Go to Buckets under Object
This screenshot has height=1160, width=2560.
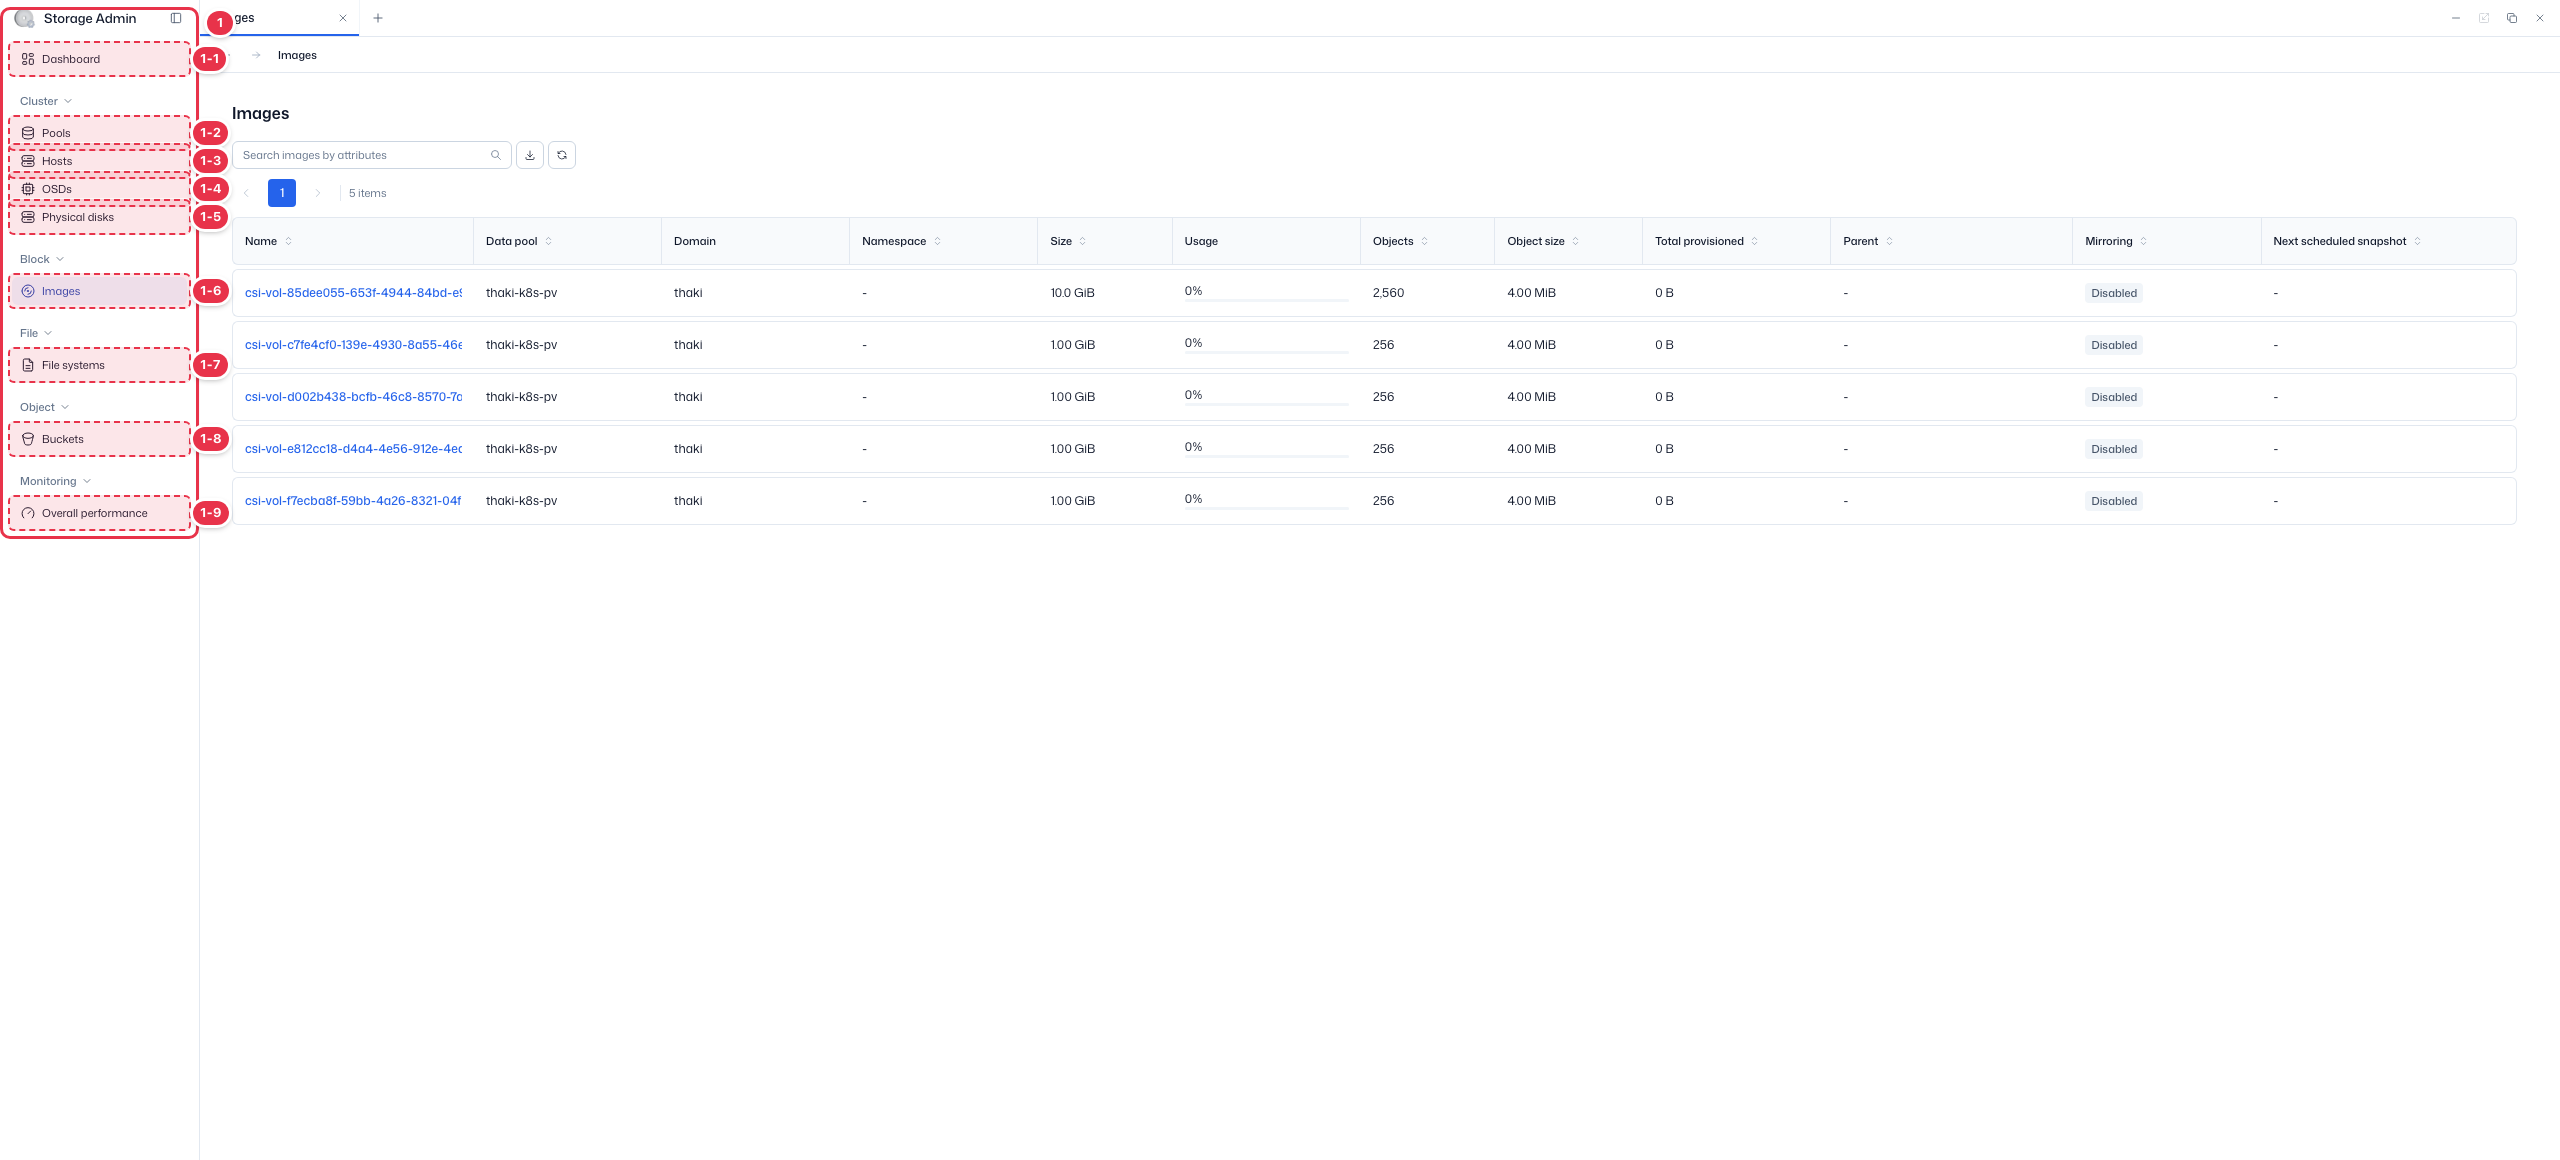click(100, 439)
